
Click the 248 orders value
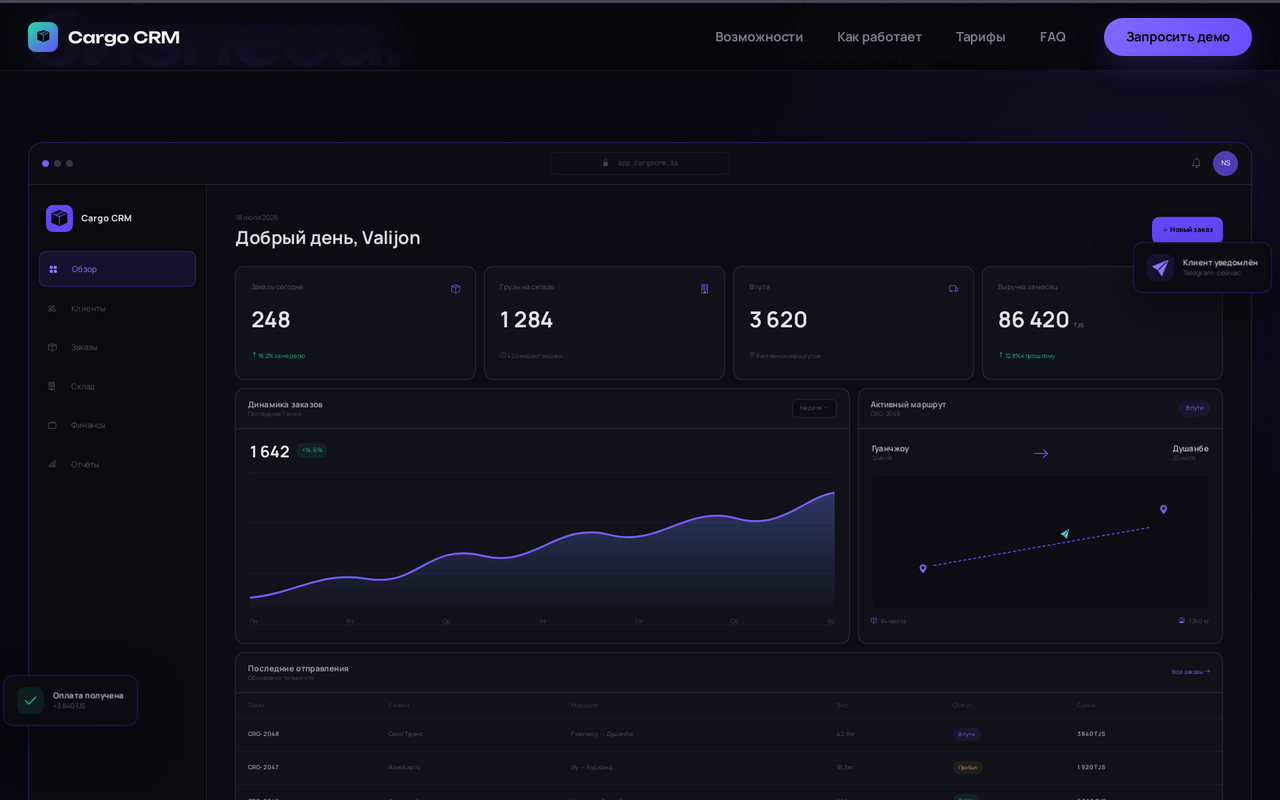(271, 320)
